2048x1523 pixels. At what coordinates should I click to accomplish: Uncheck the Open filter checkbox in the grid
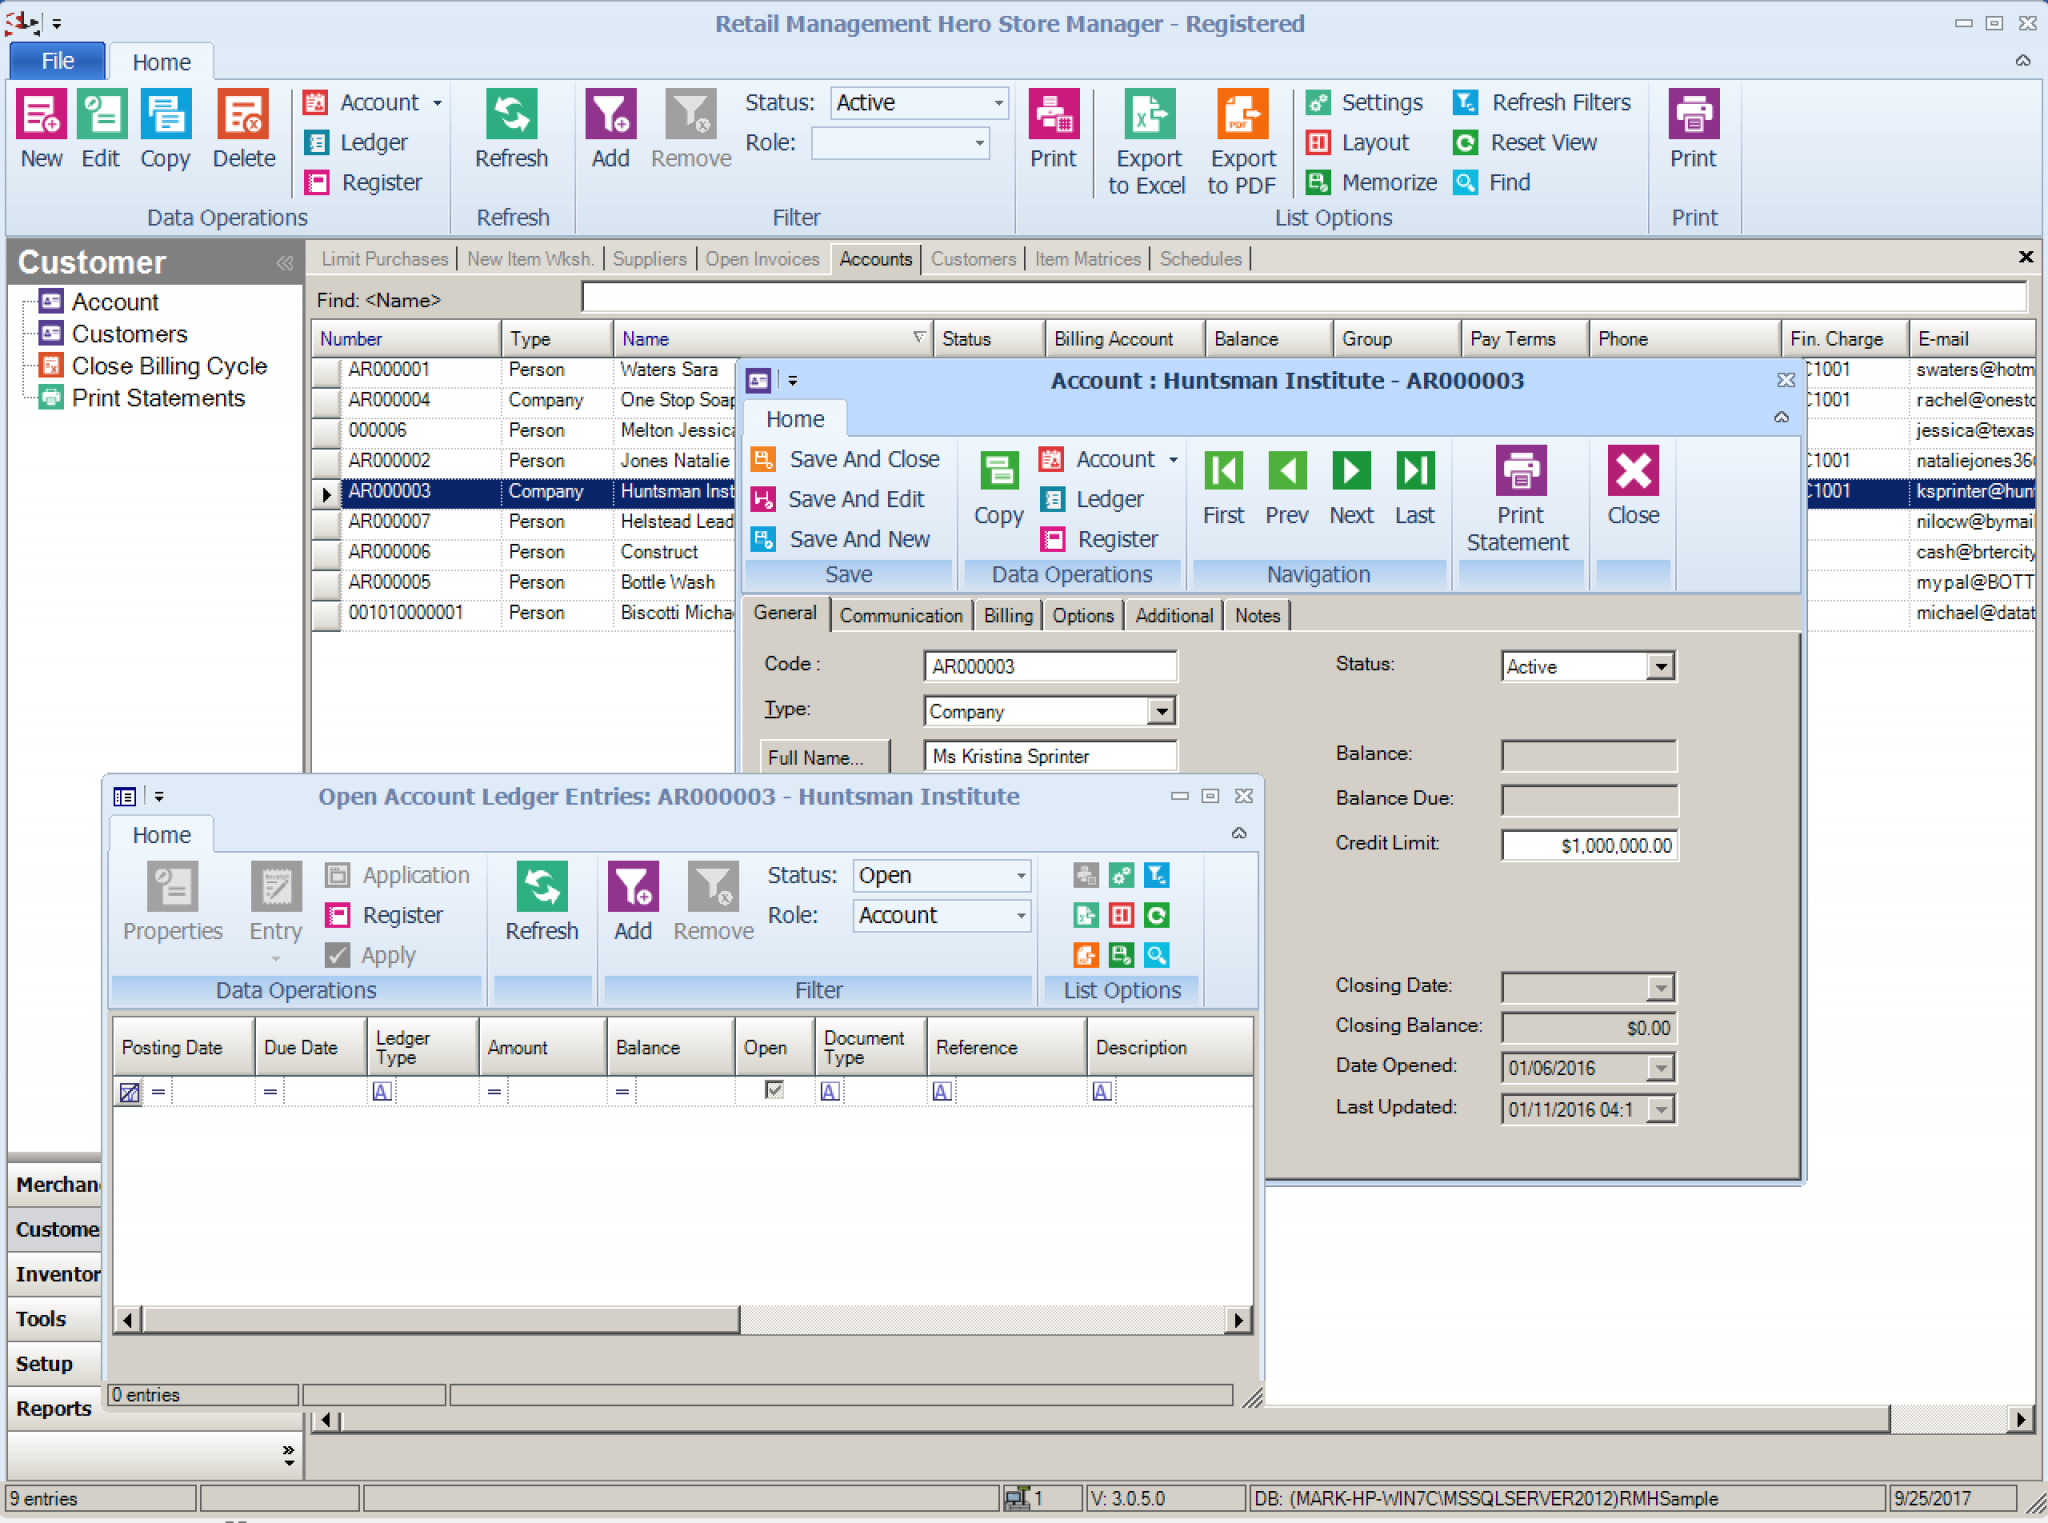pyautogui.click(x=772, y=1090)
